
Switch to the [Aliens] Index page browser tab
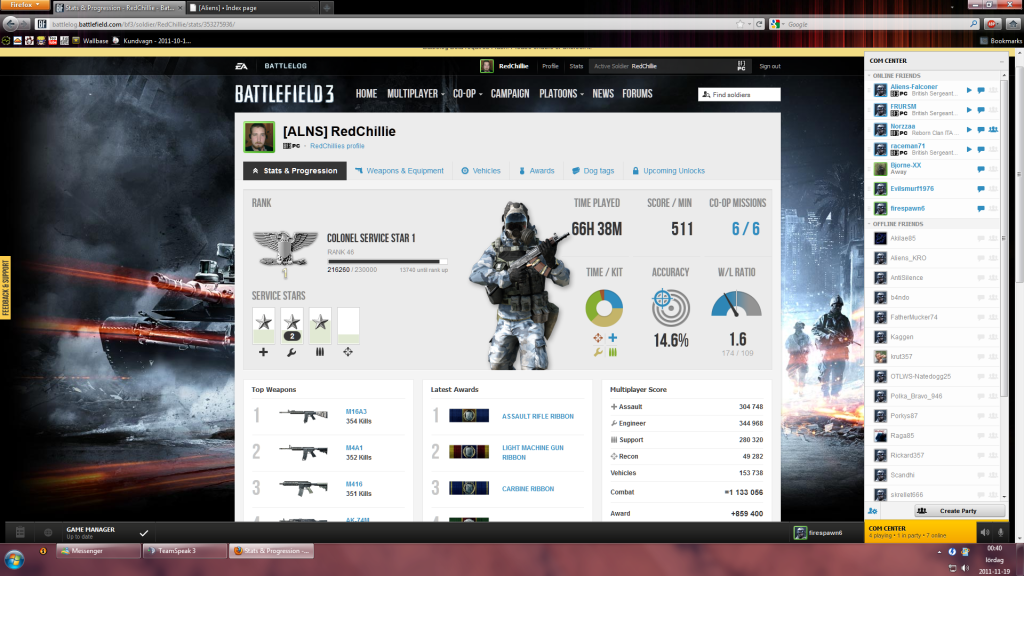point(252,8)
